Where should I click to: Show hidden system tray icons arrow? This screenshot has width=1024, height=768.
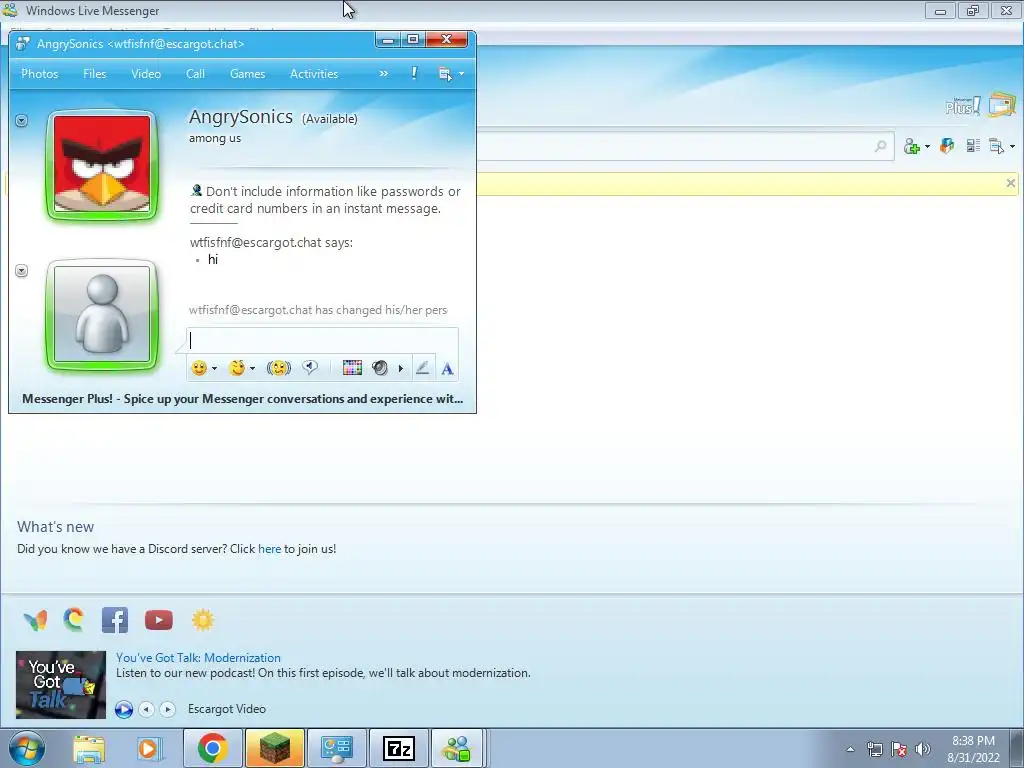pos(850,749)
